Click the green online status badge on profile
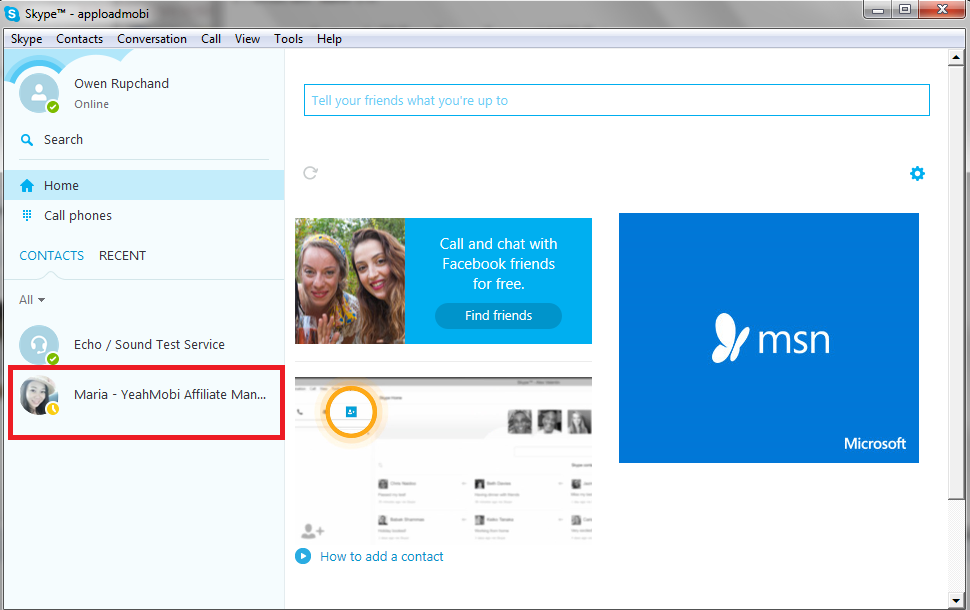This screenshot has height=610, width=970. [x=53, y=106]
